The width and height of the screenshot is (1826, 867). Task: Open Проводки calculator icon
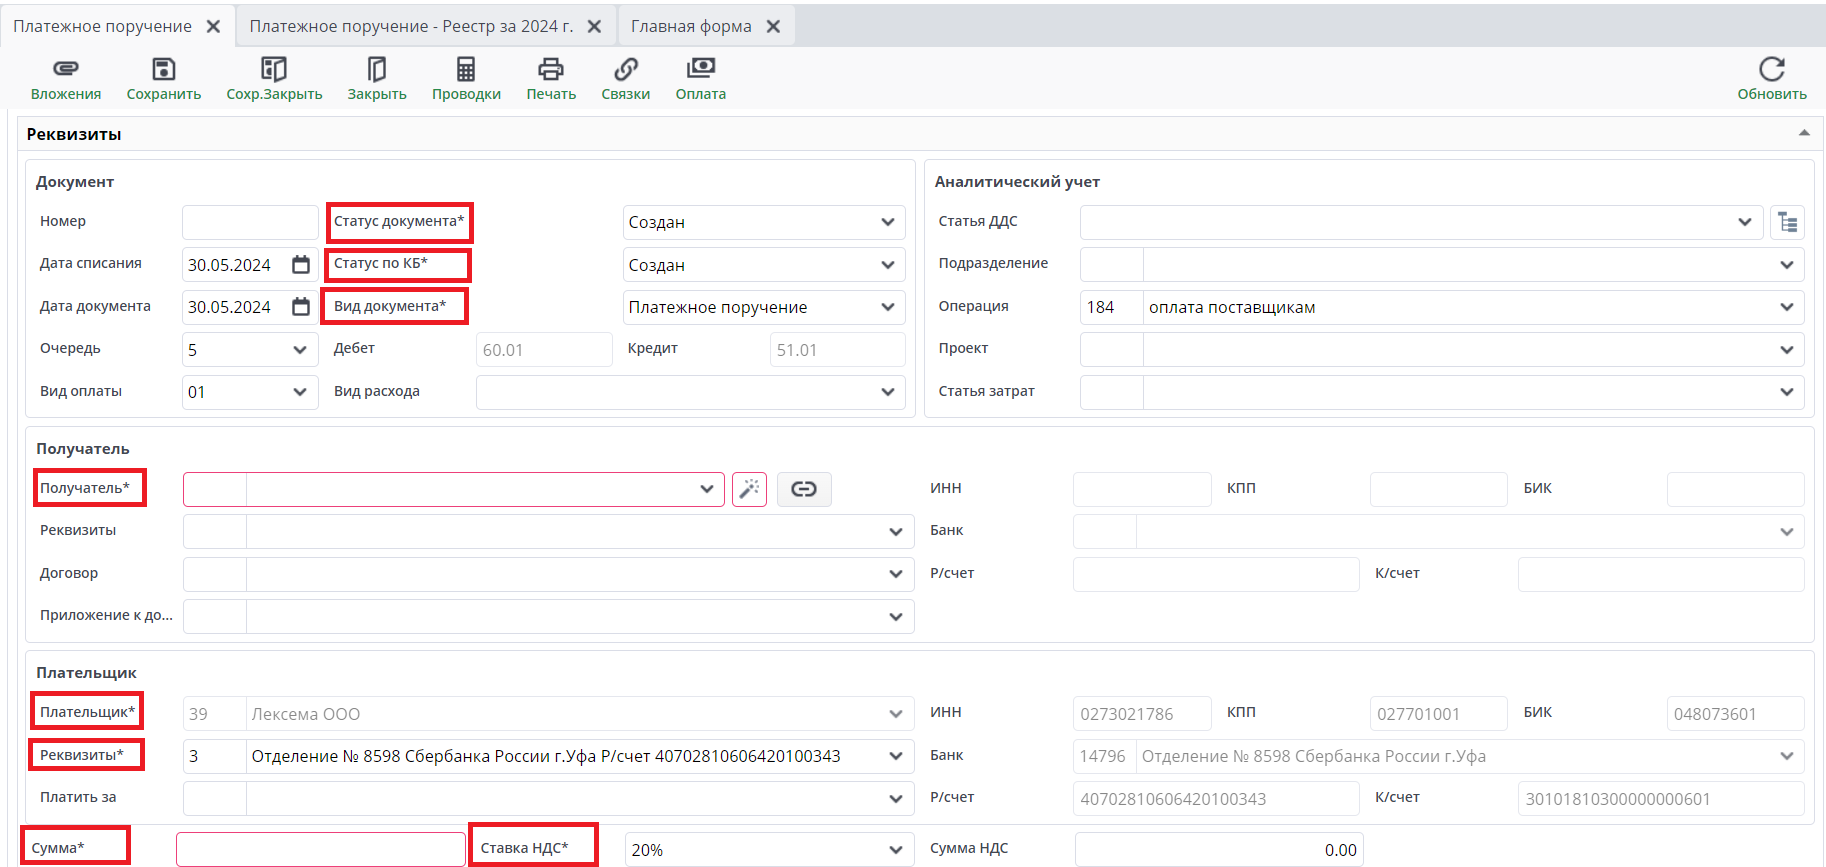465,69
